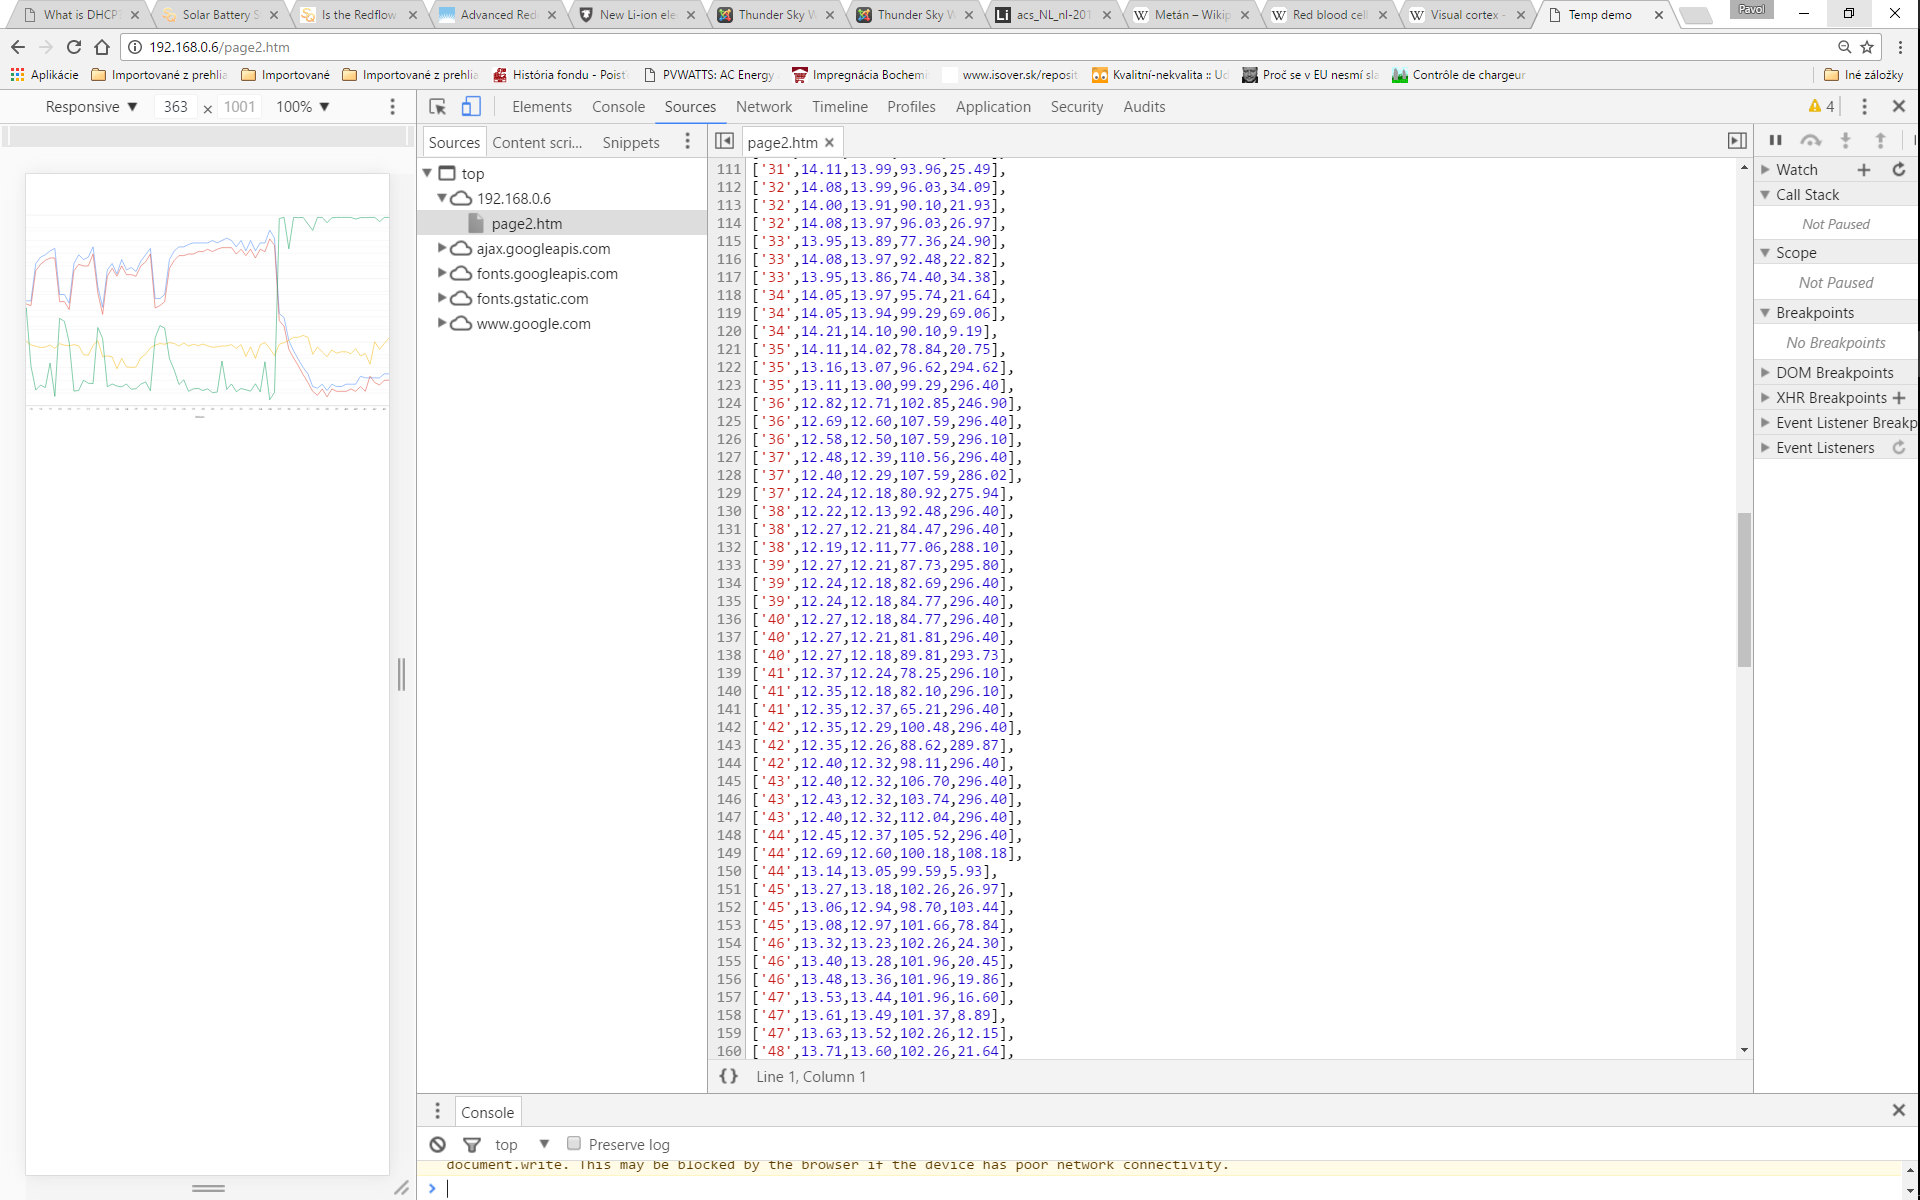The width and height of the screenshot is (1920, 1200).
Task: Open the Audits panel
Action: tap(1144, 107)
